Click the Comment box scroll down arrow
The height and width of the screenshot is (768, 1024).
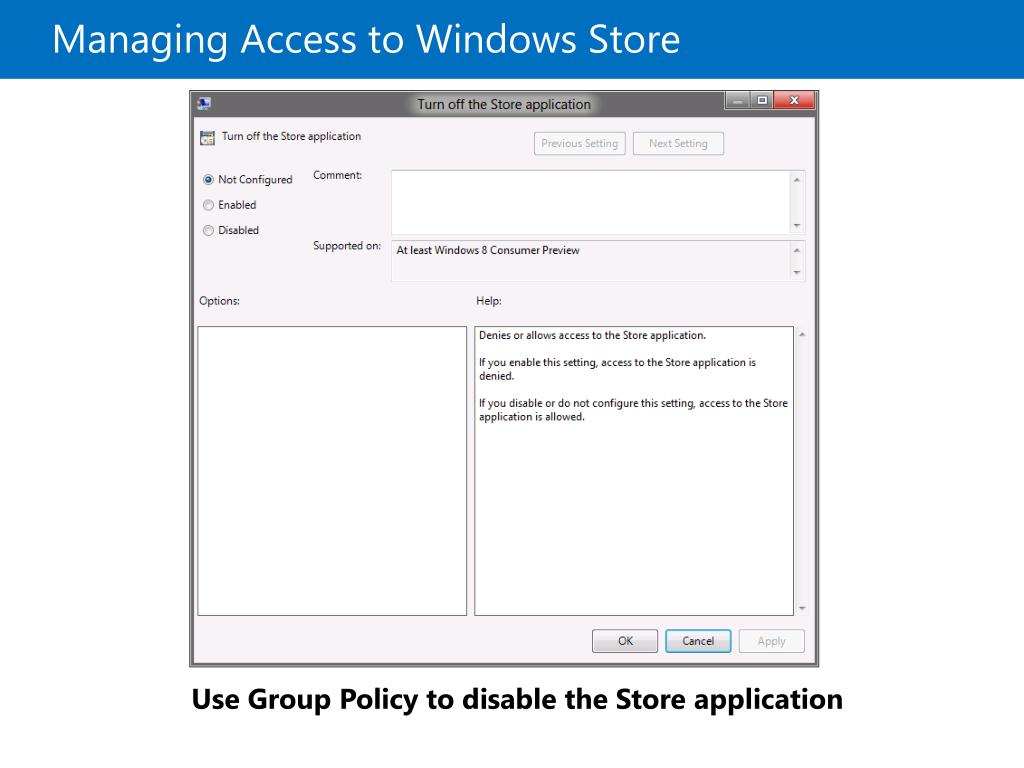pyautogui.click(x=797, y=225)
